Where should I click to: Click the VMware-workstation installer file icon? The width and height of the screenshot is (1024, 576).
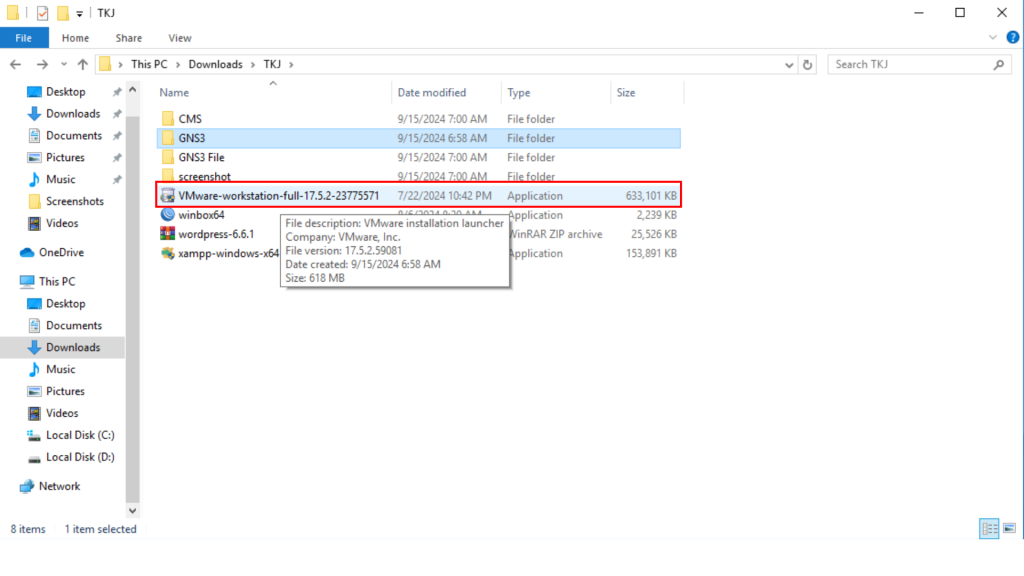(168, 196)
